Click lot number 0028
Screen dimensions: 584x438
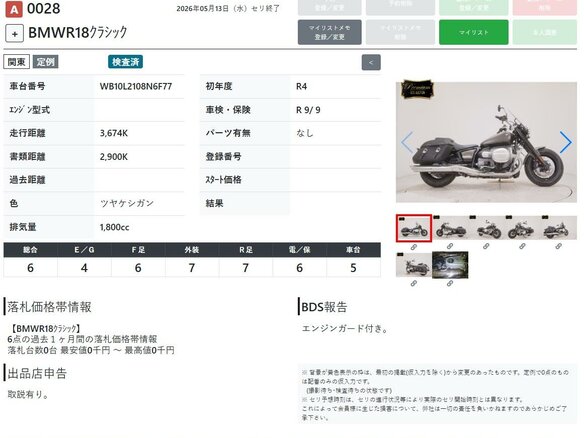click(x=44, y=9)
